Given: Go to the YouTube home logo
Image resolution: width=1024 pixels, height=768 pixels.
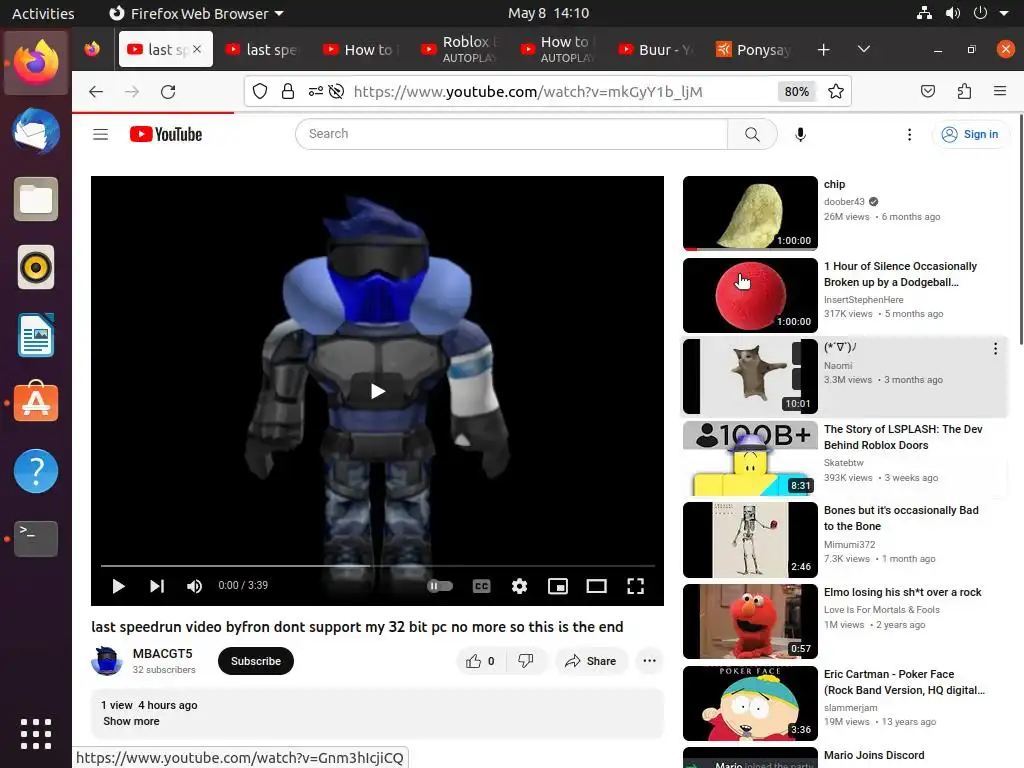Looking at the screenshot, I should [166, 135].
